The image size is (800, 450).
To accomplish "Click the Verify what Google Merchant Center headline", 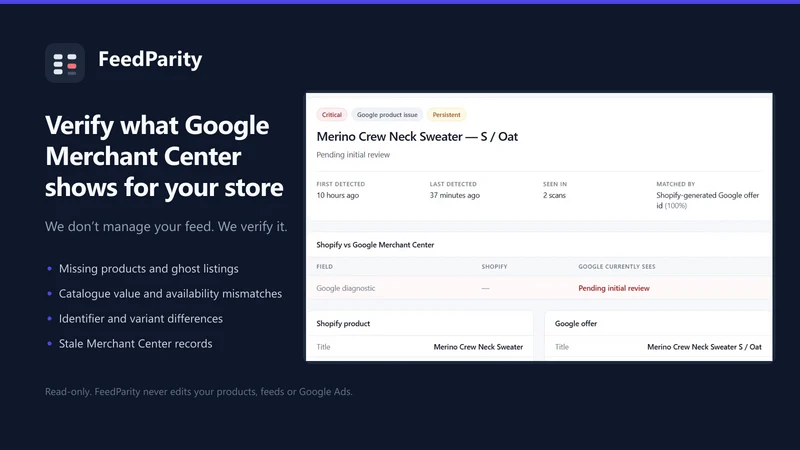I will coord(164,156).
